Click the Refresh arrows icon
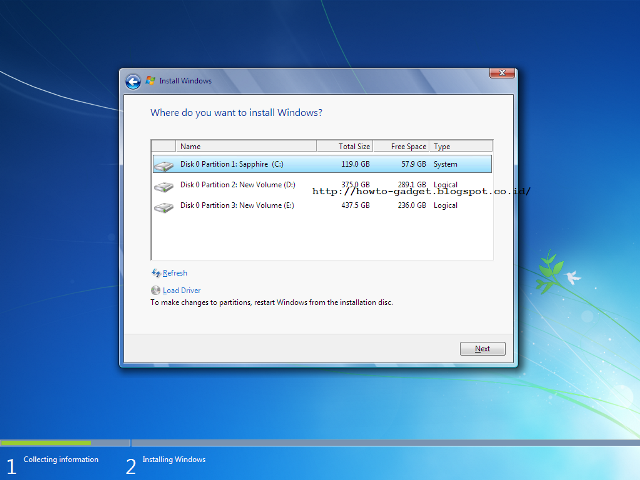The image size is (640, 480). pyautogui.click(x=156, y=273)
